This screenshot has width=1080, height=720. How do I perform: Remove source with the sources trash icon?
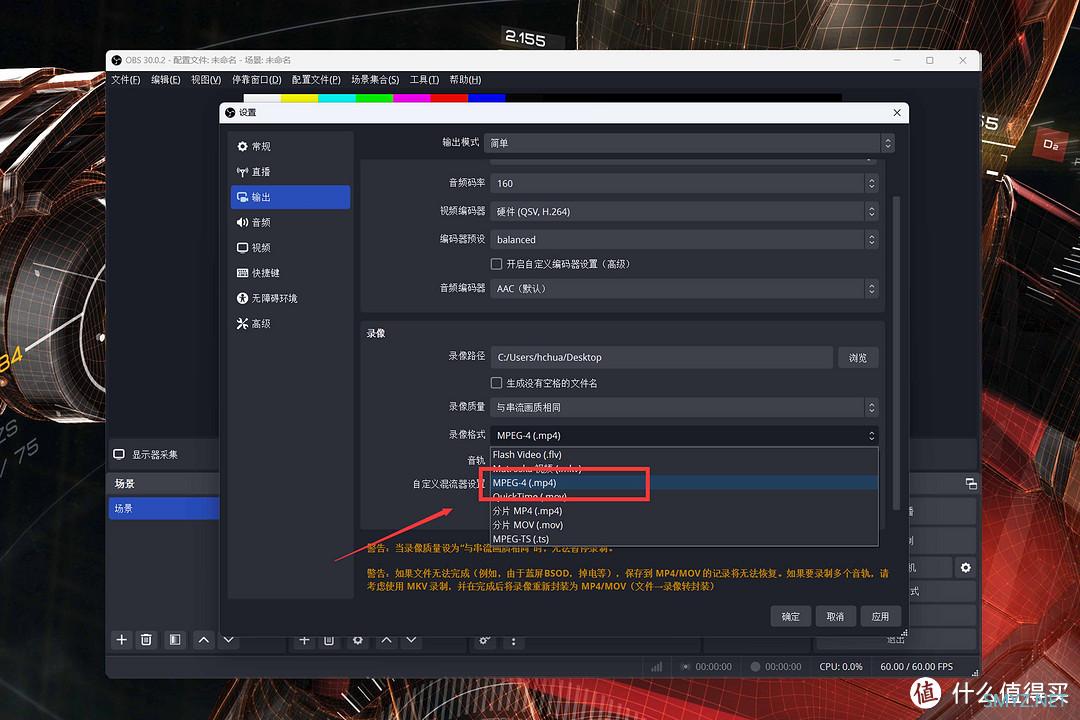click(x=329, y=641)
